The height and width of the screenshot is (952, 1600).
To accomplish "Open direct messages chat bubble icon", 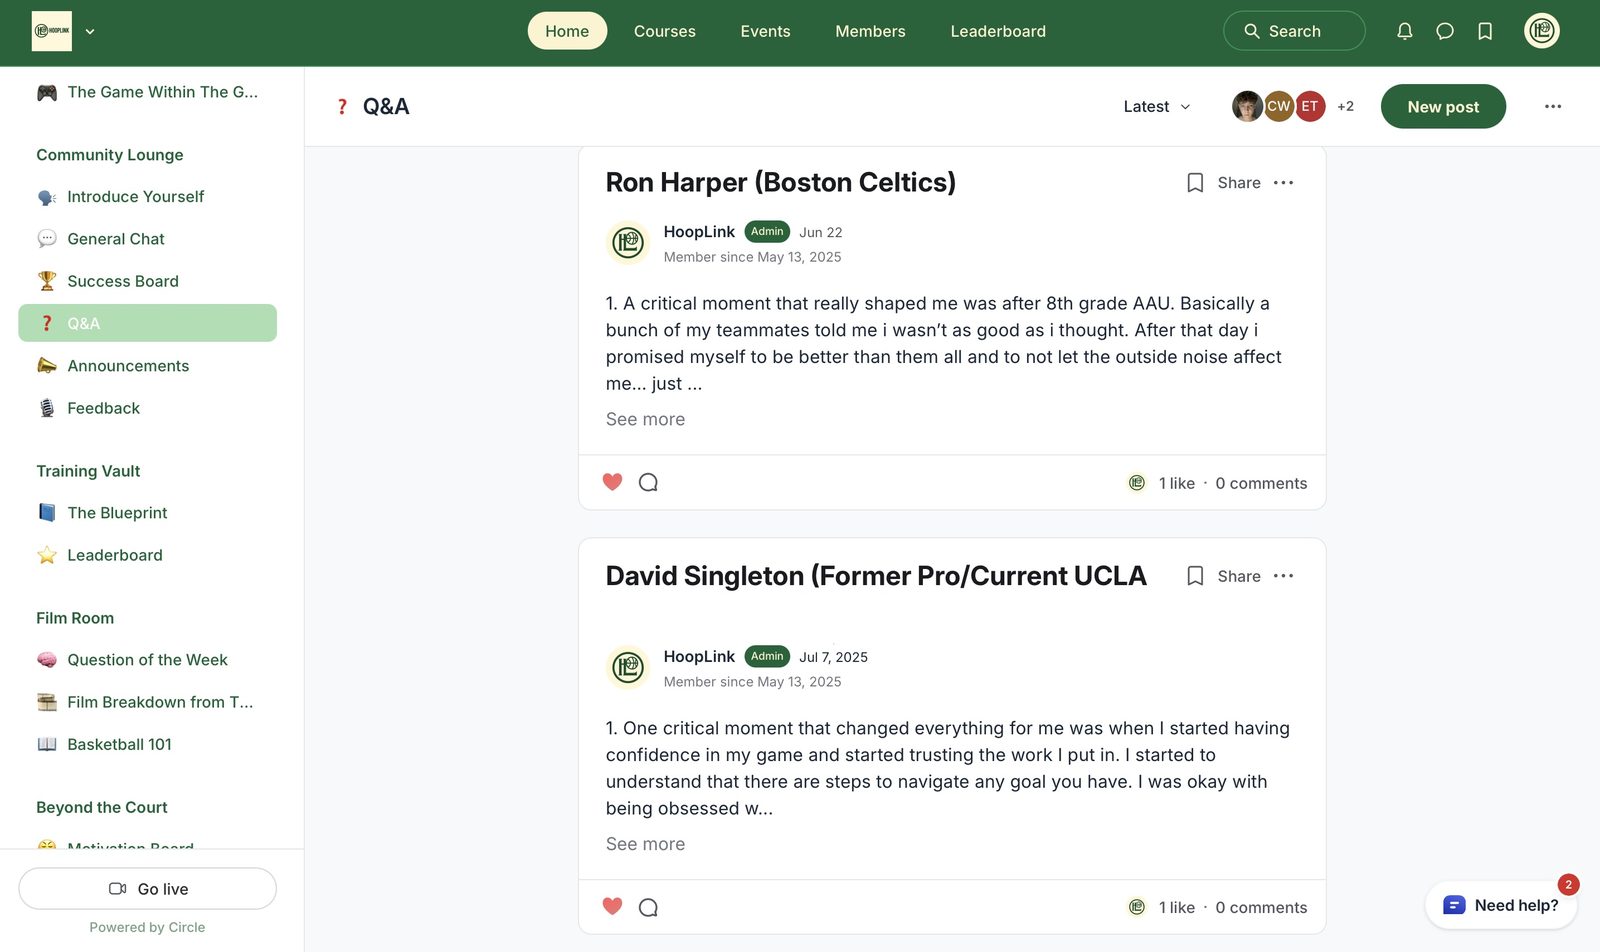I will [x=1445, y=31].
